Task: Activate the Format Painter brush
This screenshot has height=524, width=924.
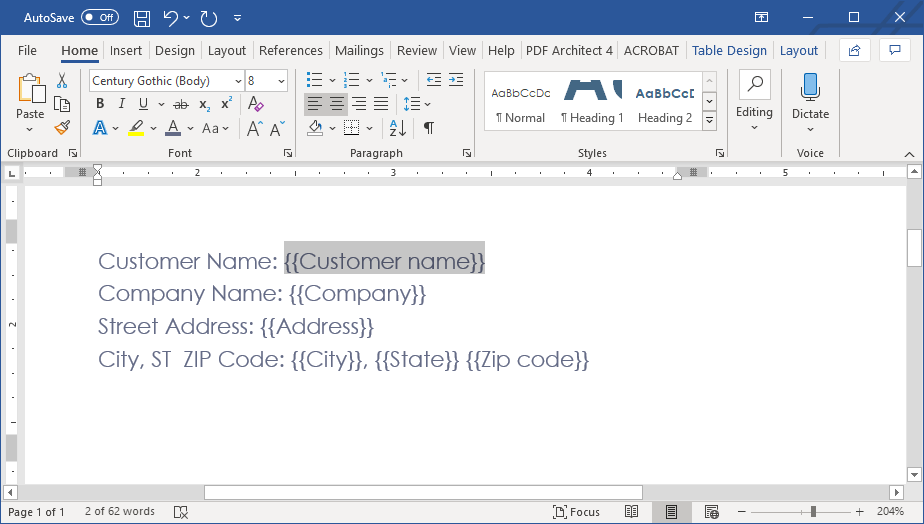Action: tap(62, 127)
